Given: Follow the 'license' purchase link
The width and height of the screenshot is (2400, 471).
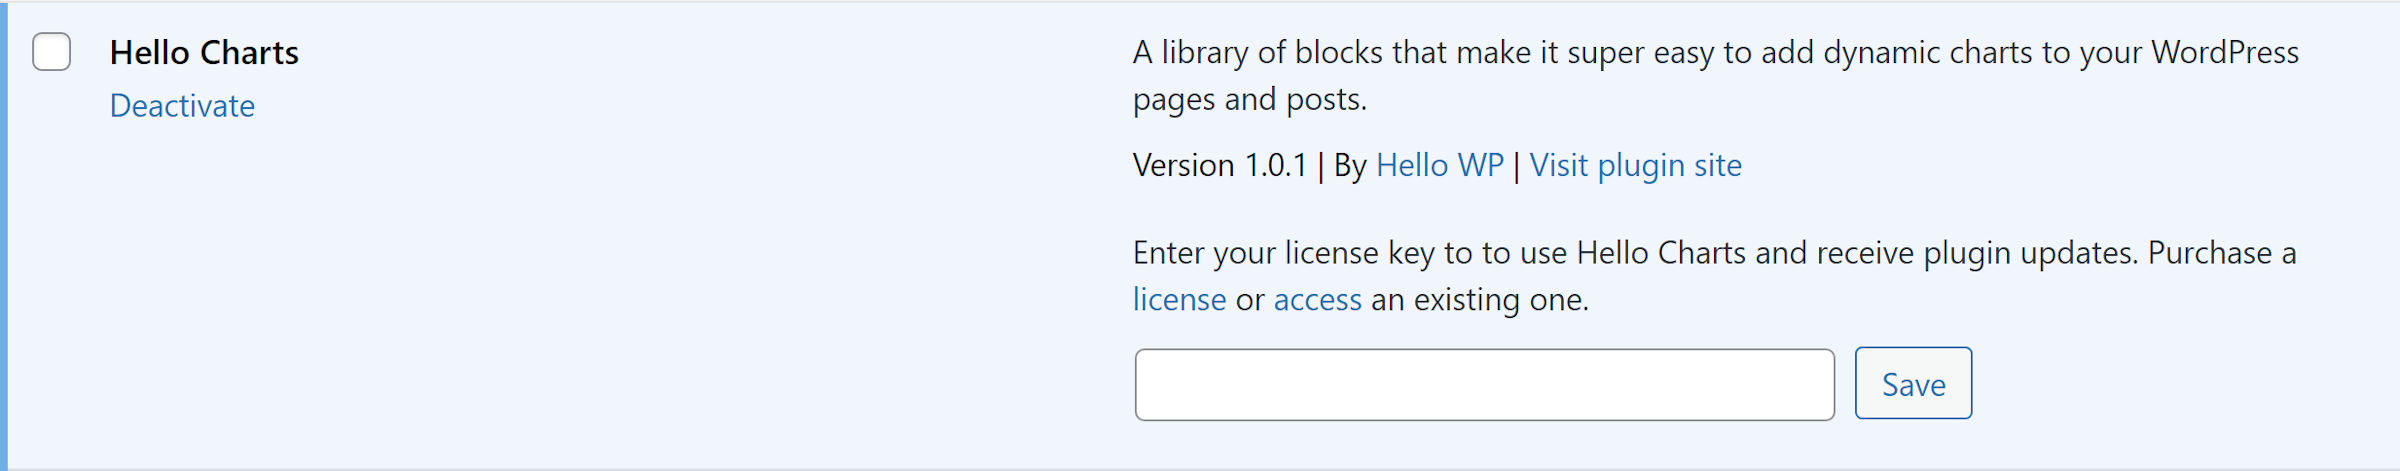Looking at the screenshot, I should tap(1179, 300).
